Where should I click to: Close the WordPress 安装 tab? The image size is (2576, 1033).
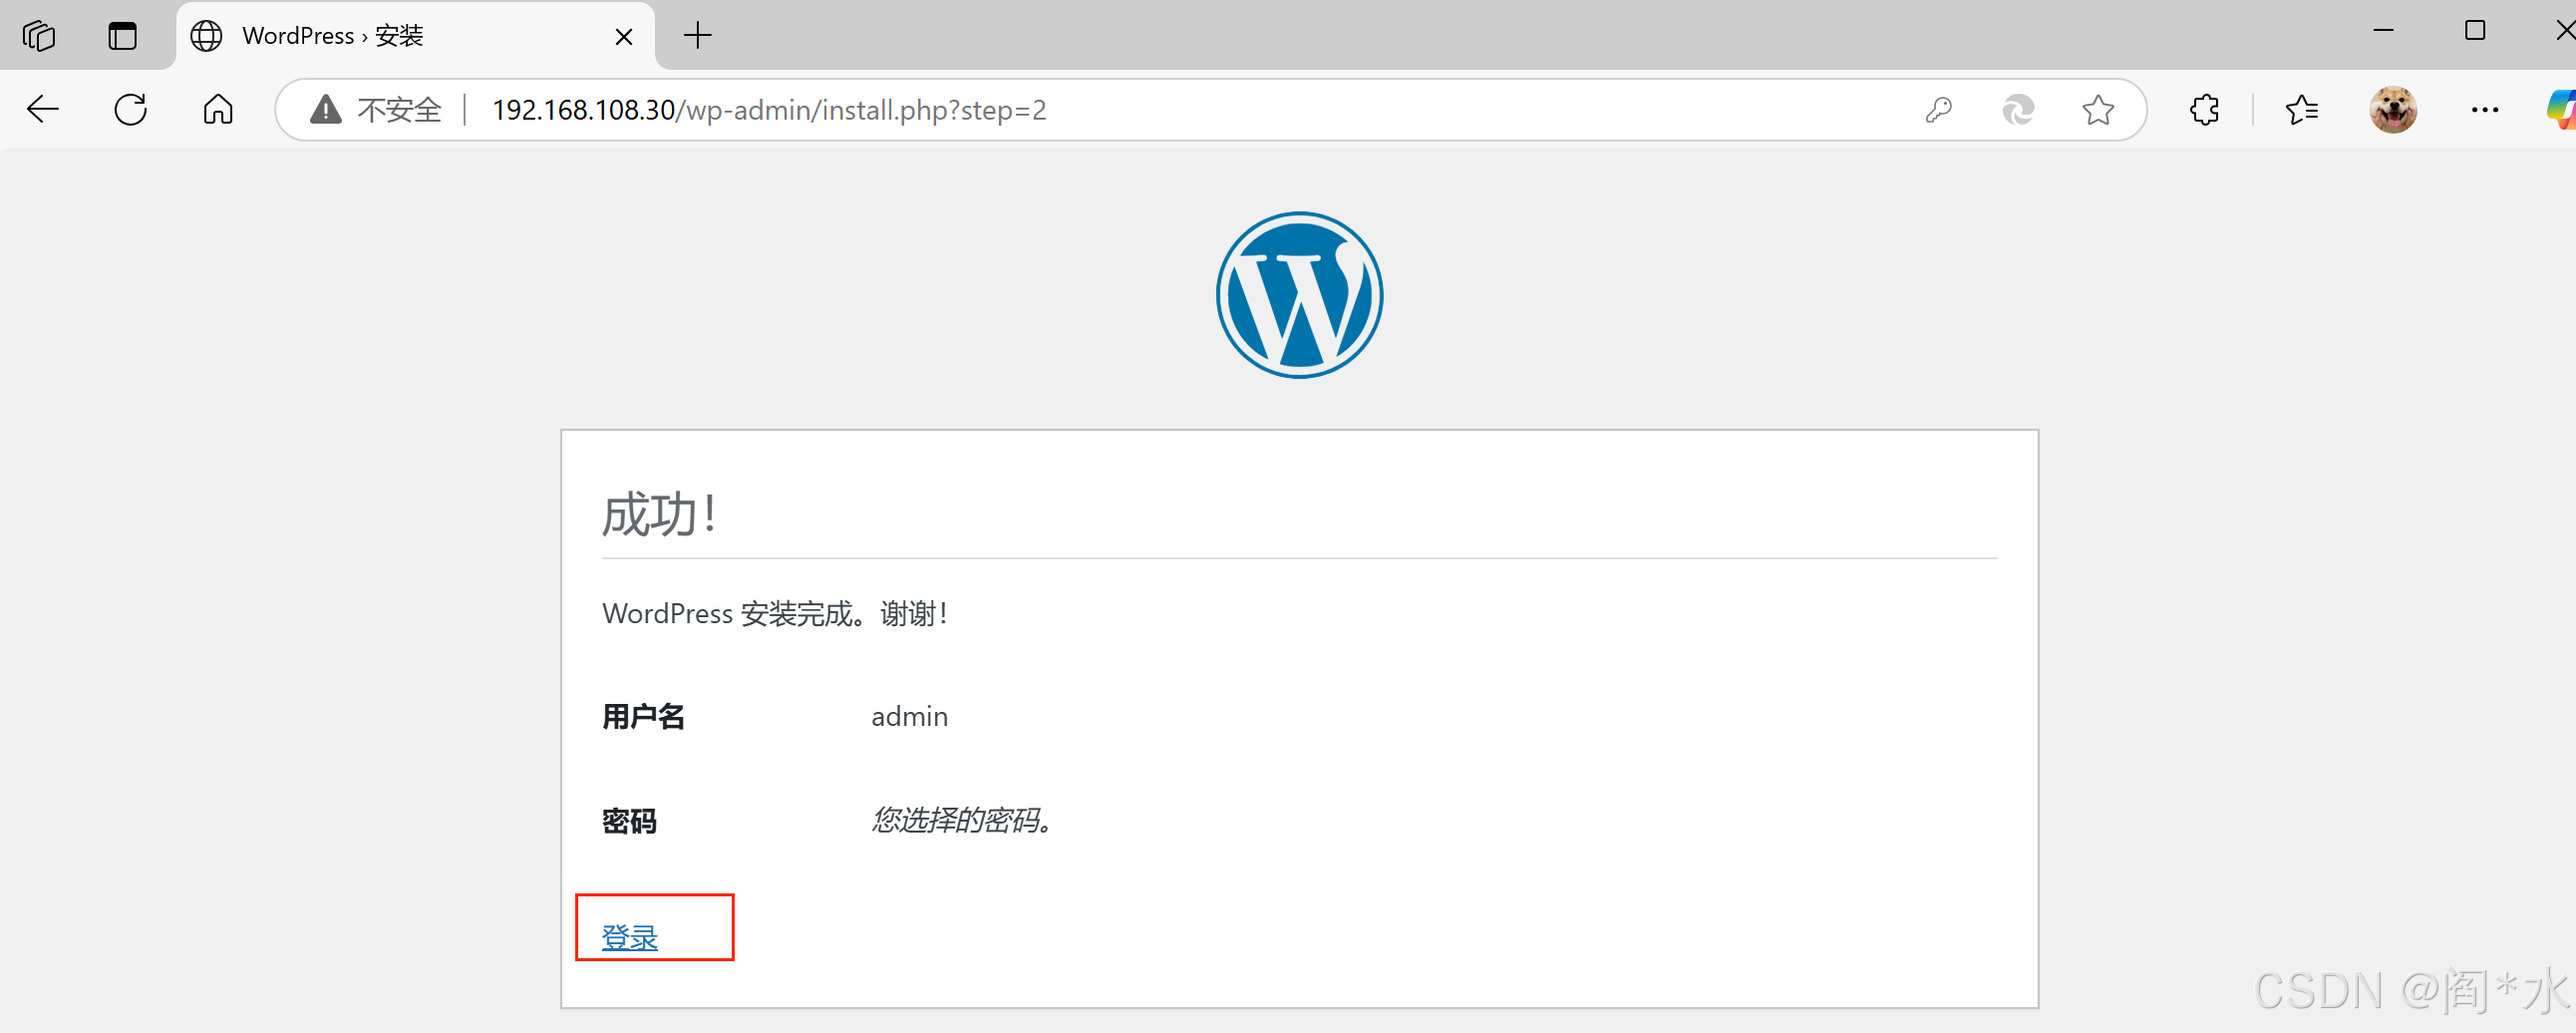tap(624, 37)
